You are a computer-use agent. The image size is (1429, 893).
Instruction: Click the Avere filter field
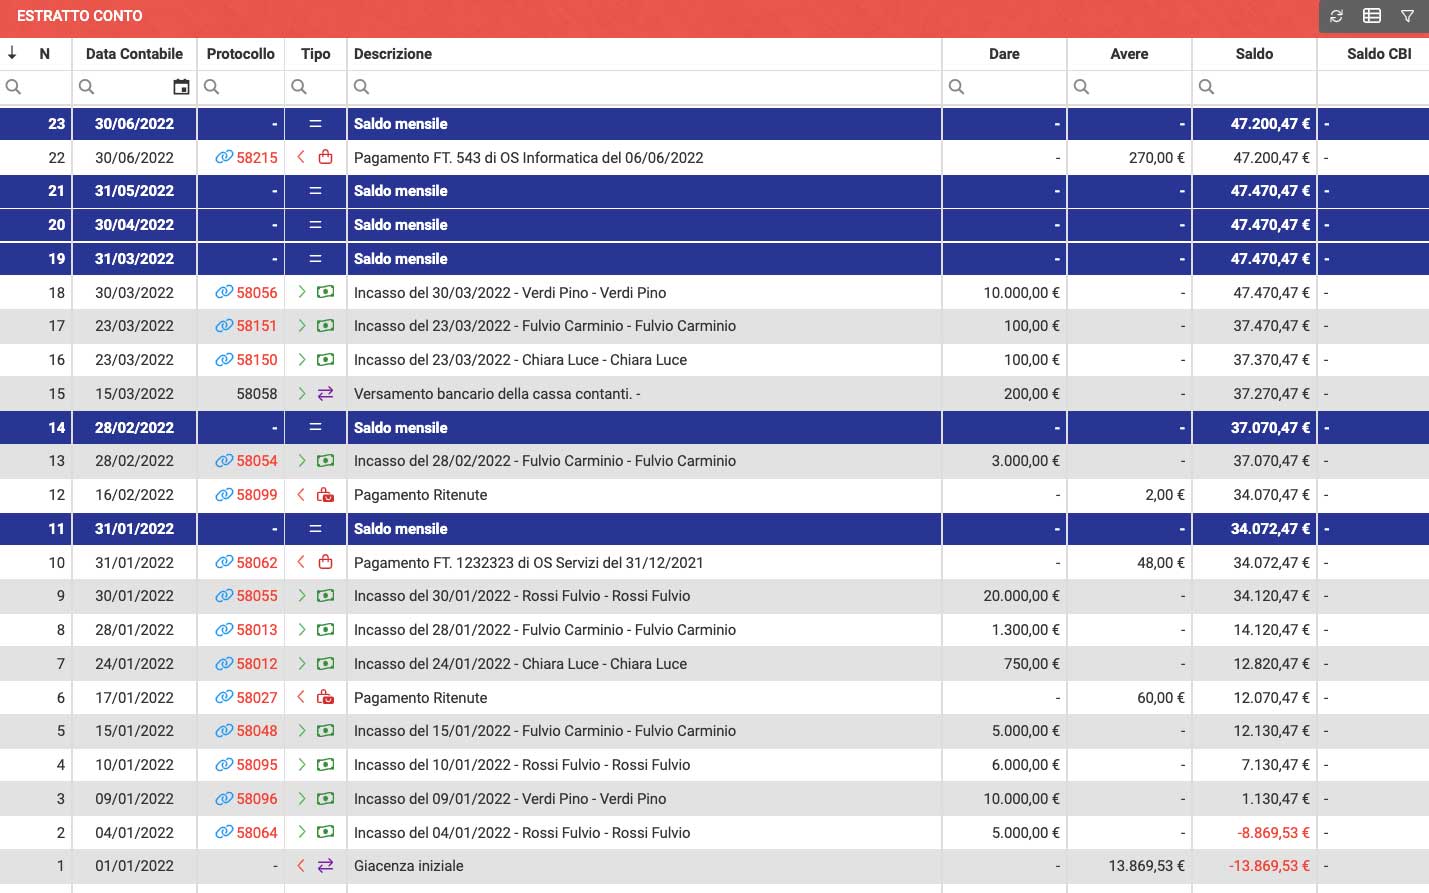click(x=1129, y=87)
